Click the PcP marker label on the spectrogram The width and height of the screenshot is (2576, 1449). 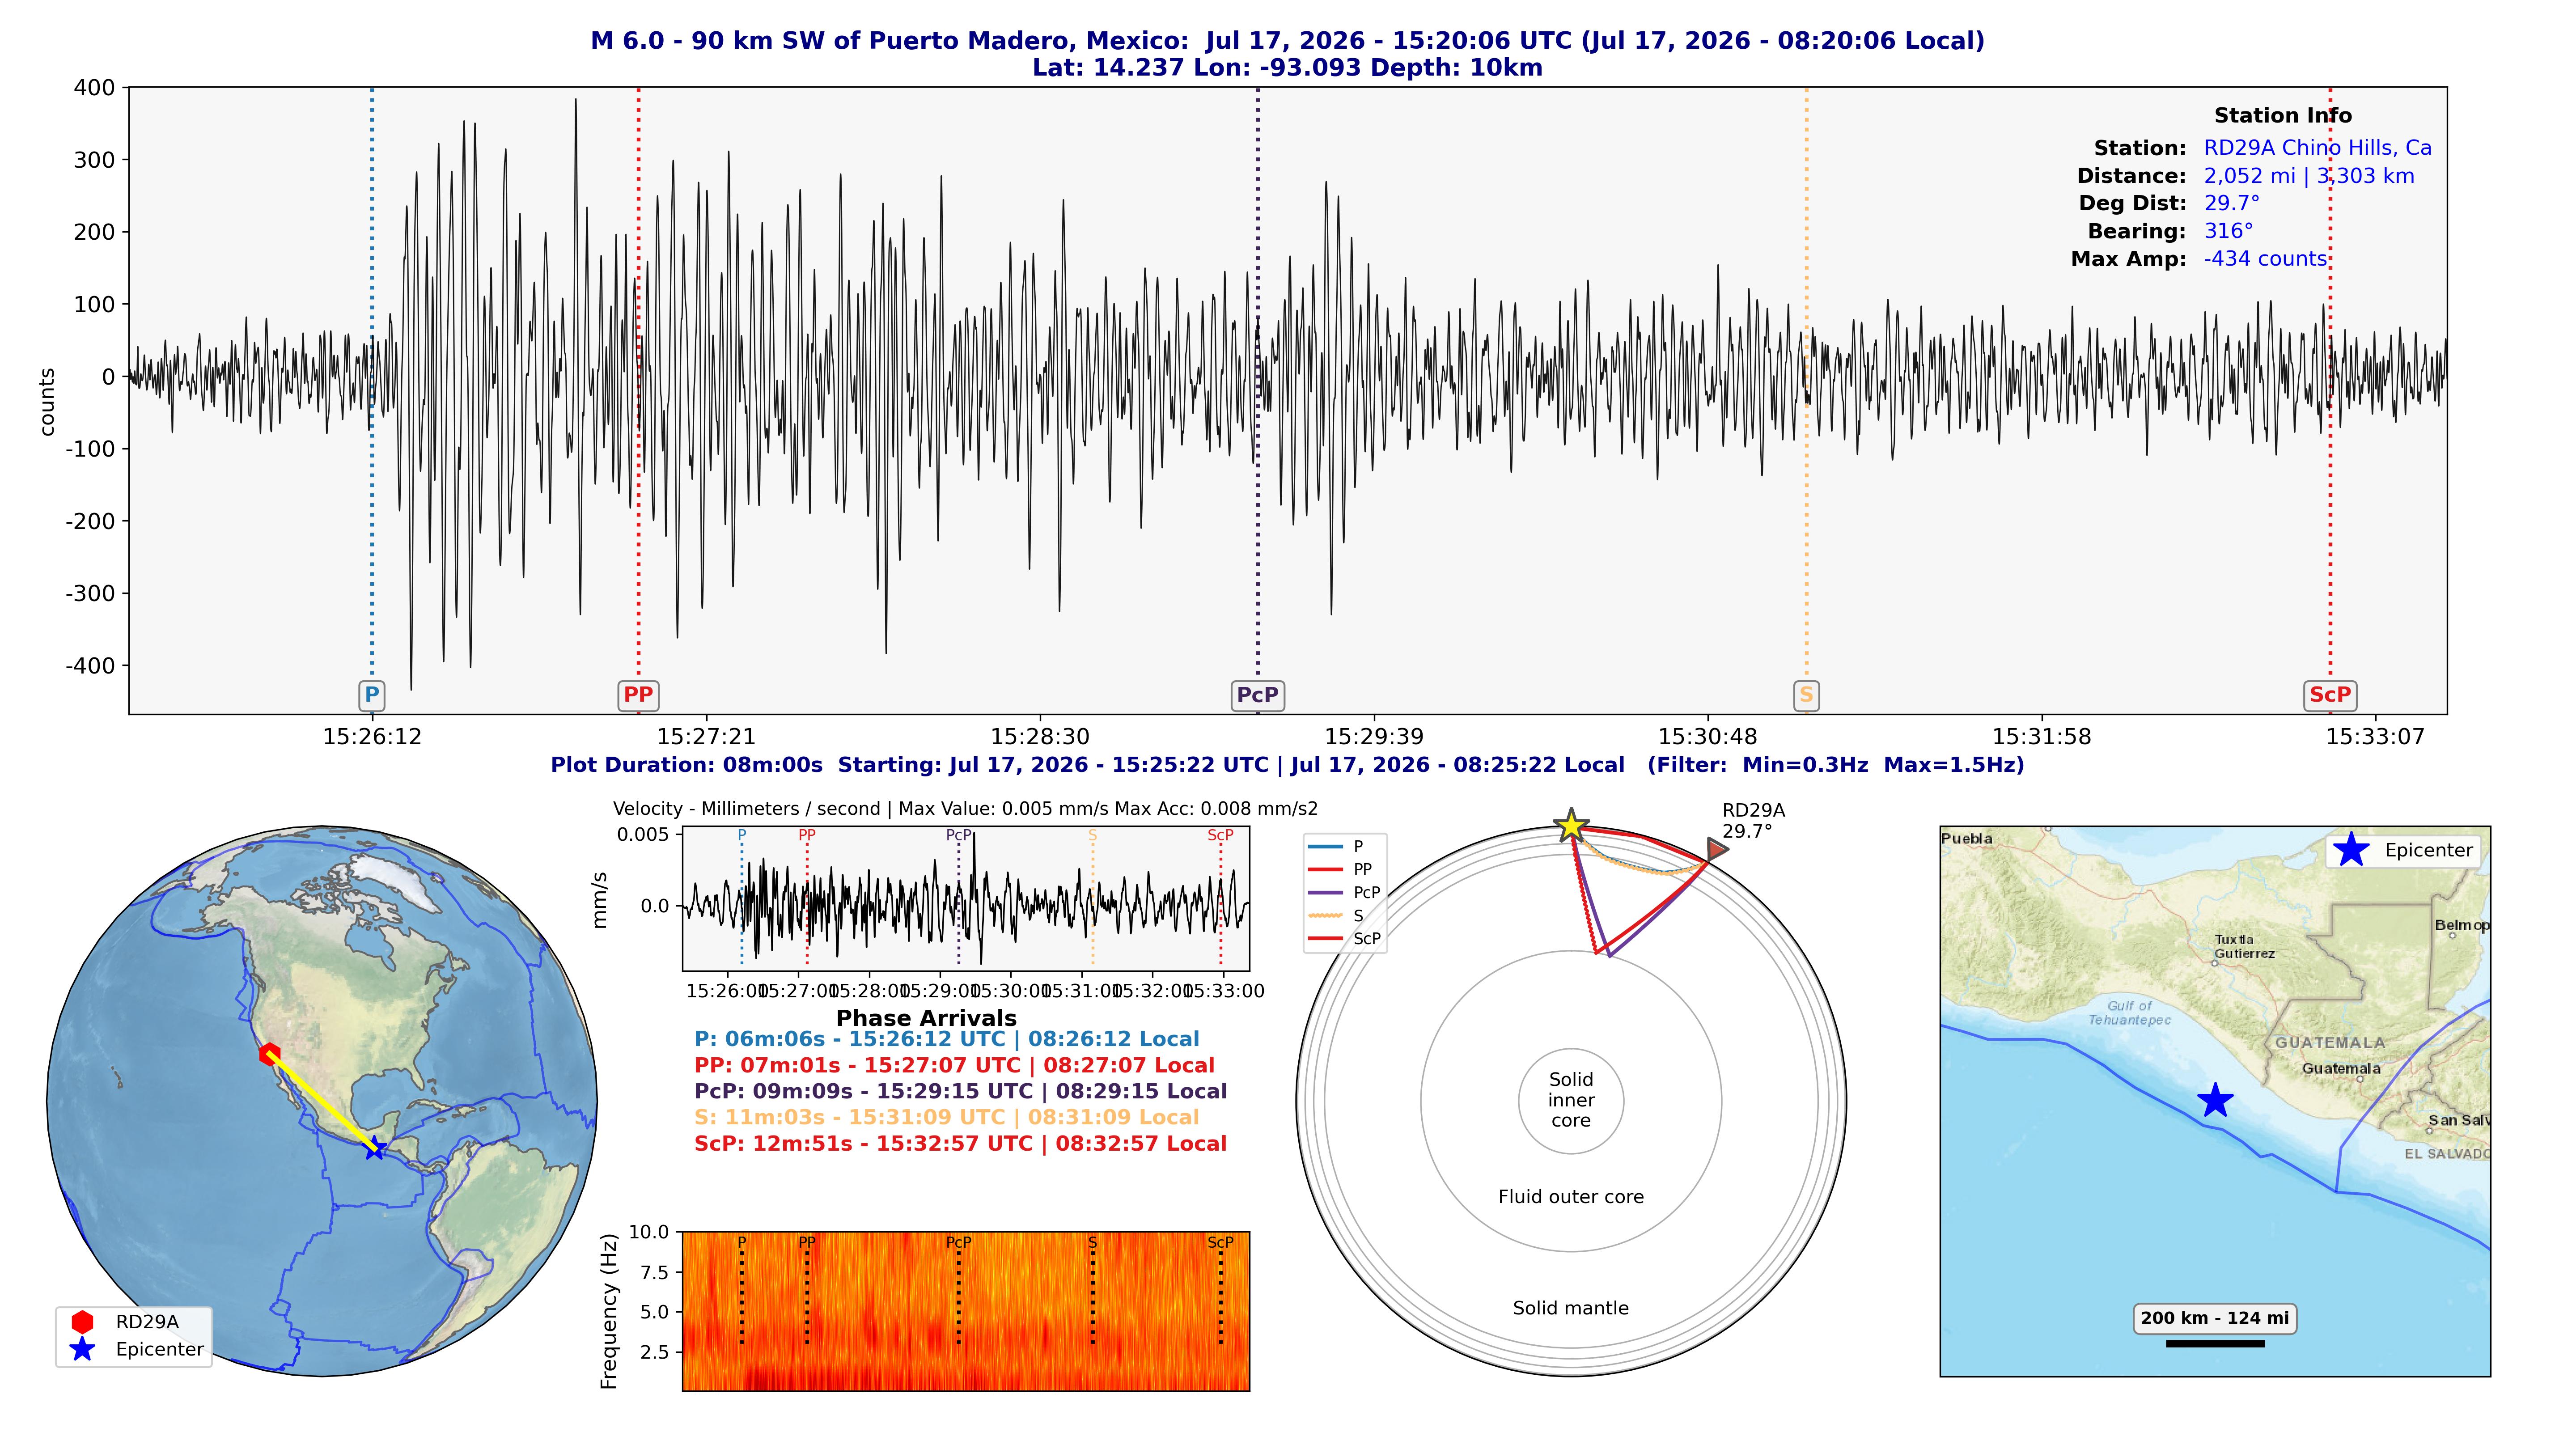point(958,1242)
